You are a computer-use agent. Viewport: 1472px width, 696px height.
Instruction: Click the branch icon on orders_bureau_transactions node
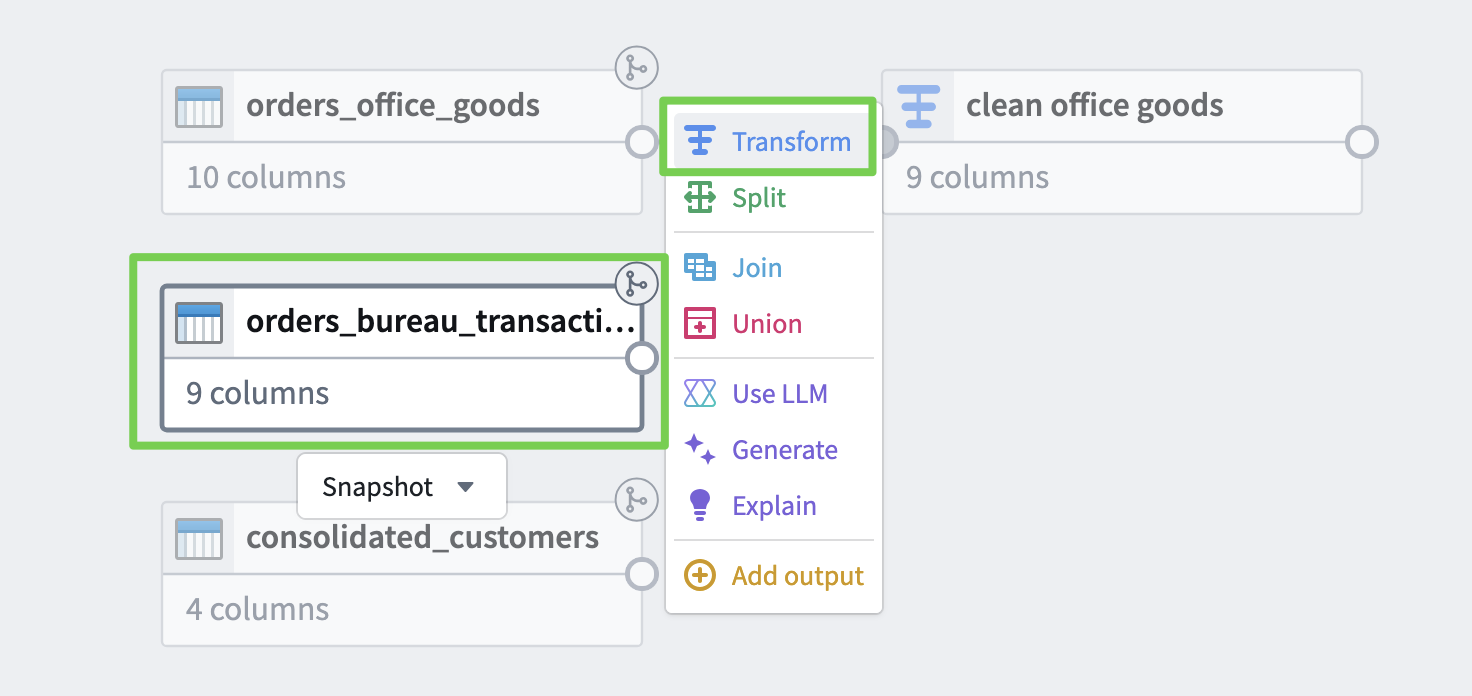636,284
